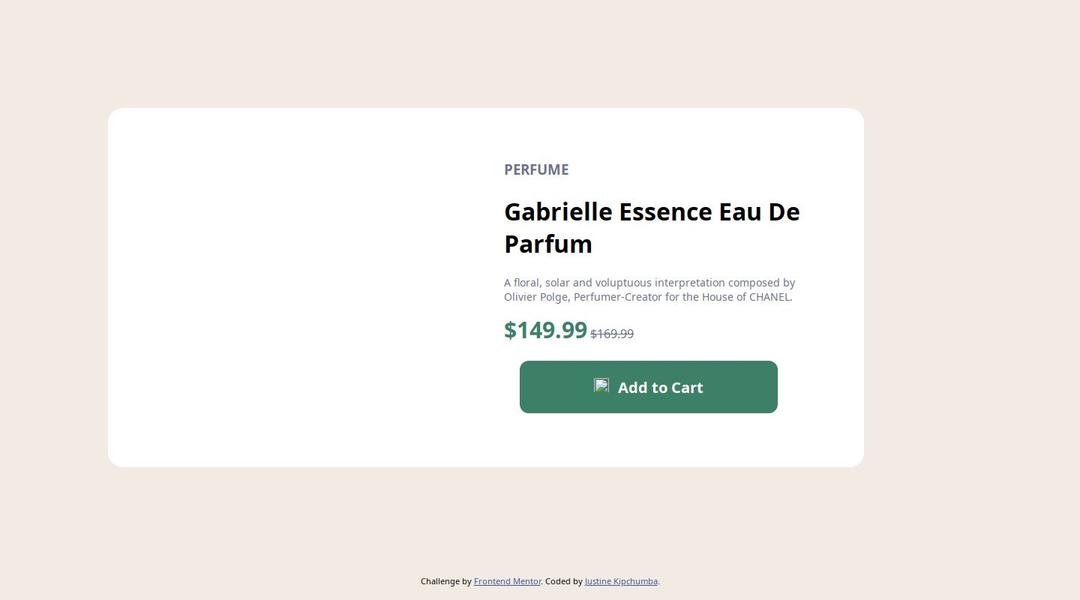Click the word Essence in the title
This screenshot has height=600, width=1080.
pyautogui.click(x=665, y=212)
